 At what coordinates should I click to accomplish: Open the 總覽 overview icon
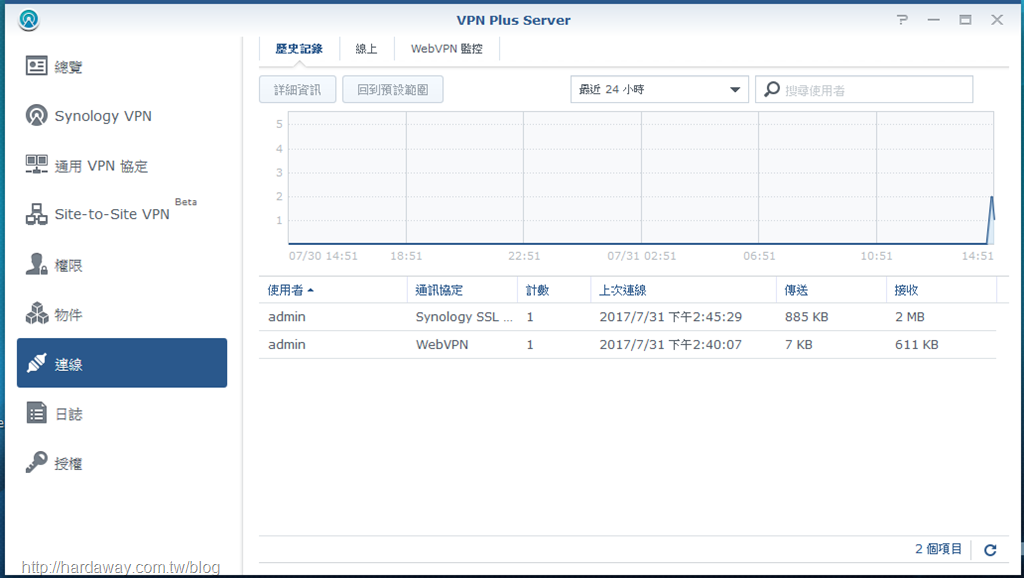37,66
